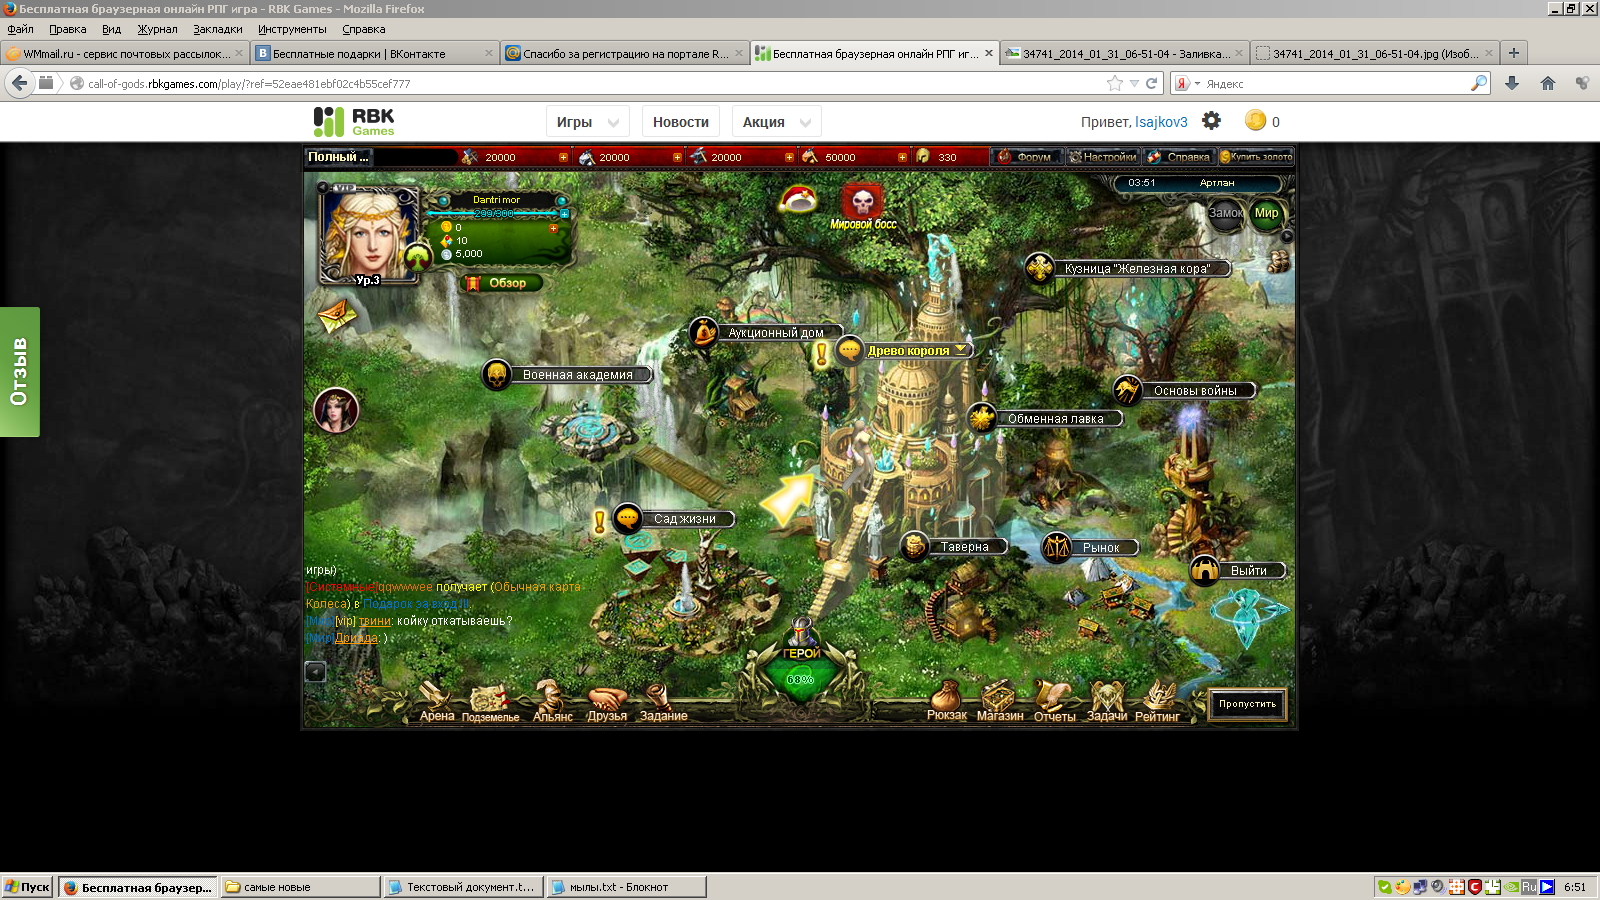Add gold with plus next to 0

553,228
